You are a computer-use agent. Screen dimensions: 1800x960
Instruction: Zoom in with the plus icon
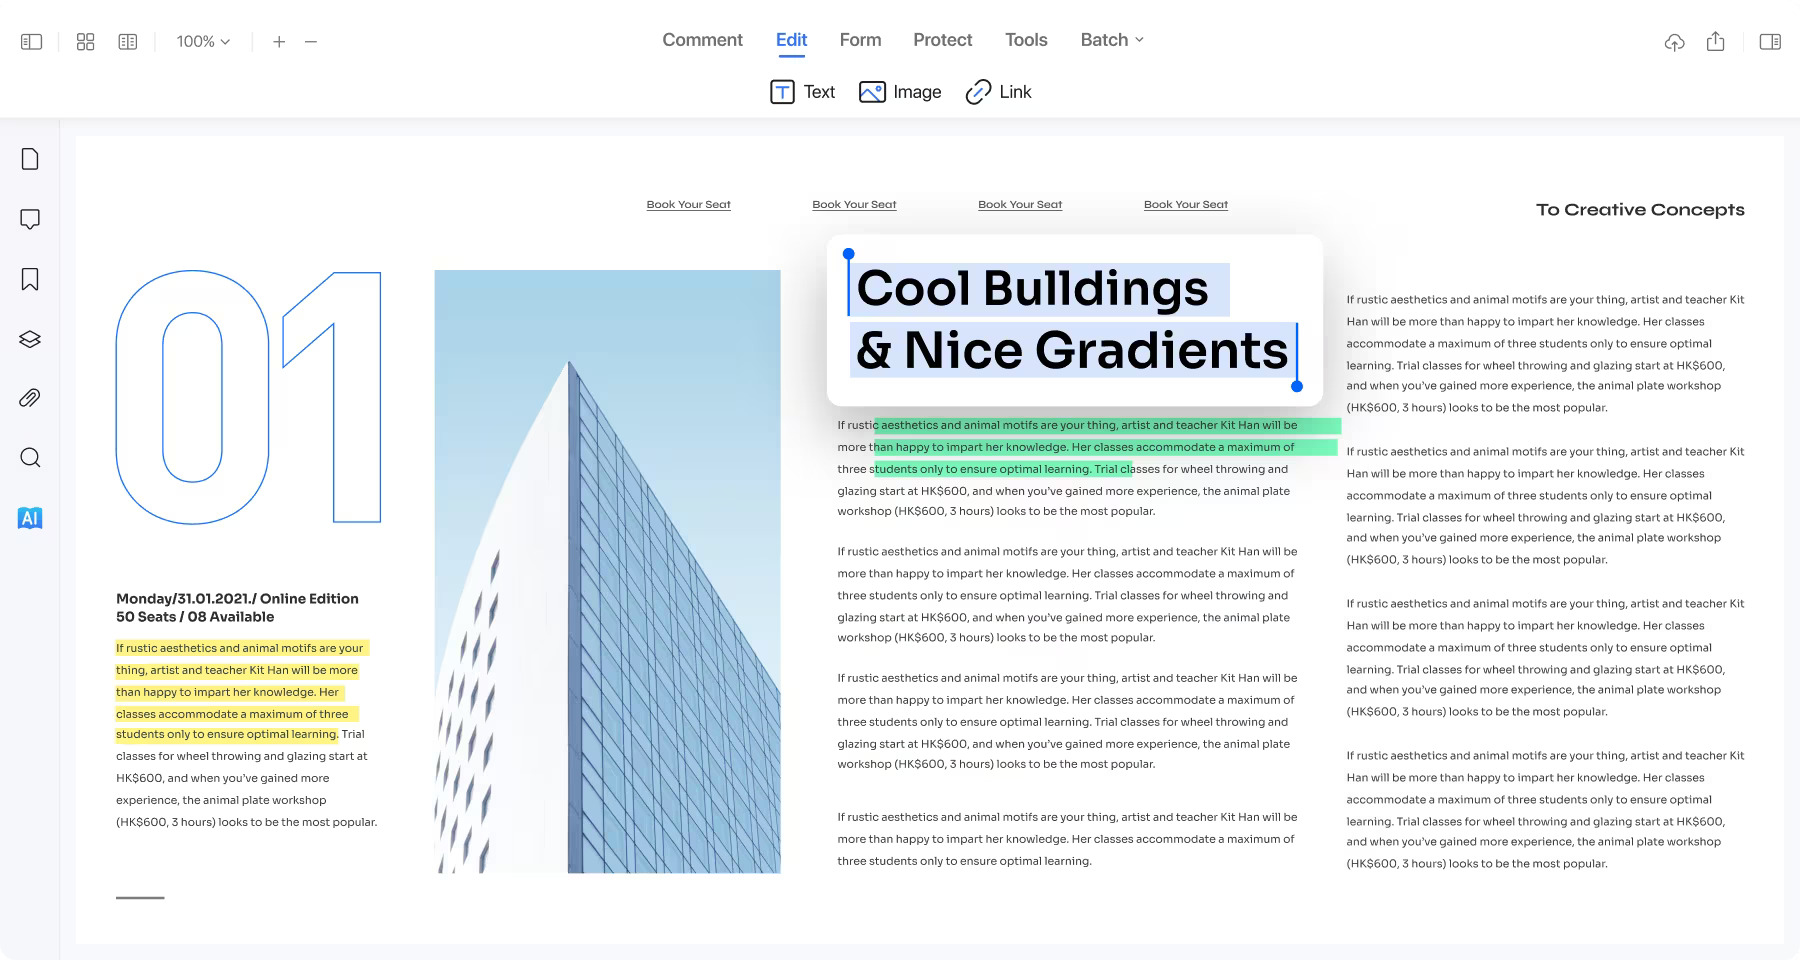pos(279,42)
